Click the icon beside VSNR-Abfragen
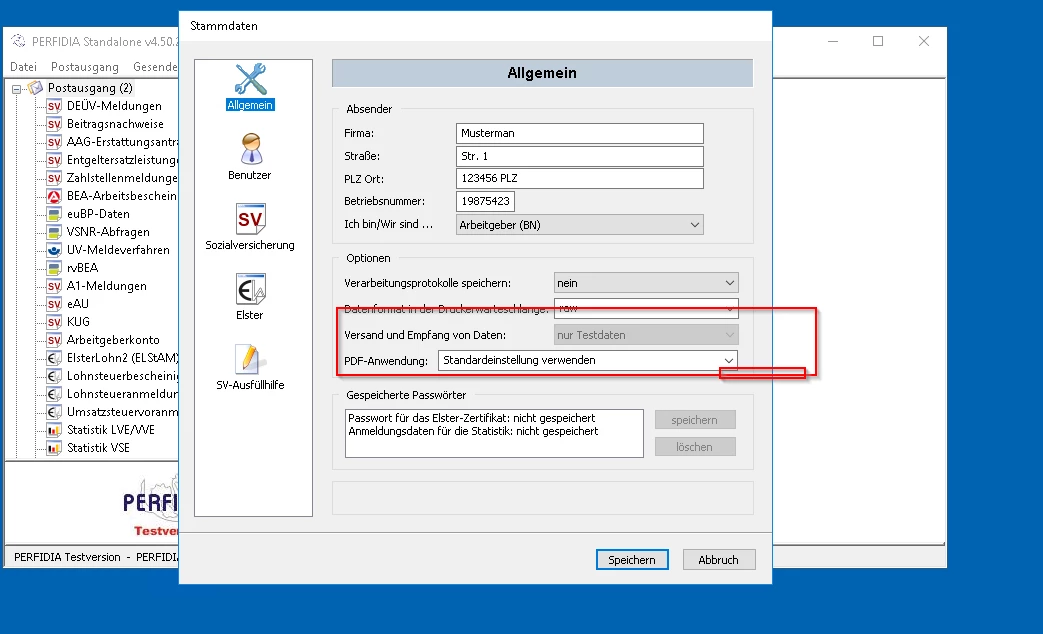The width and height of the screenshot is (1043, 634). click(55, 232)
